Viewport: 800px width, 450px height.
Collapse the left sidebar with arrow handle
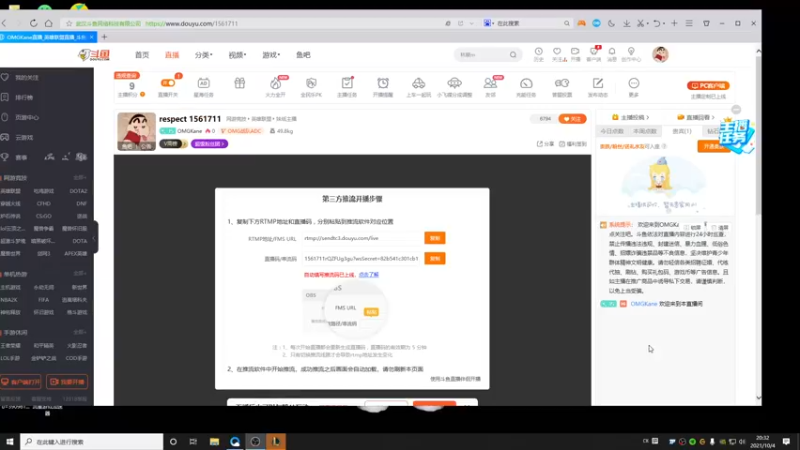click(x=94, y=238)
